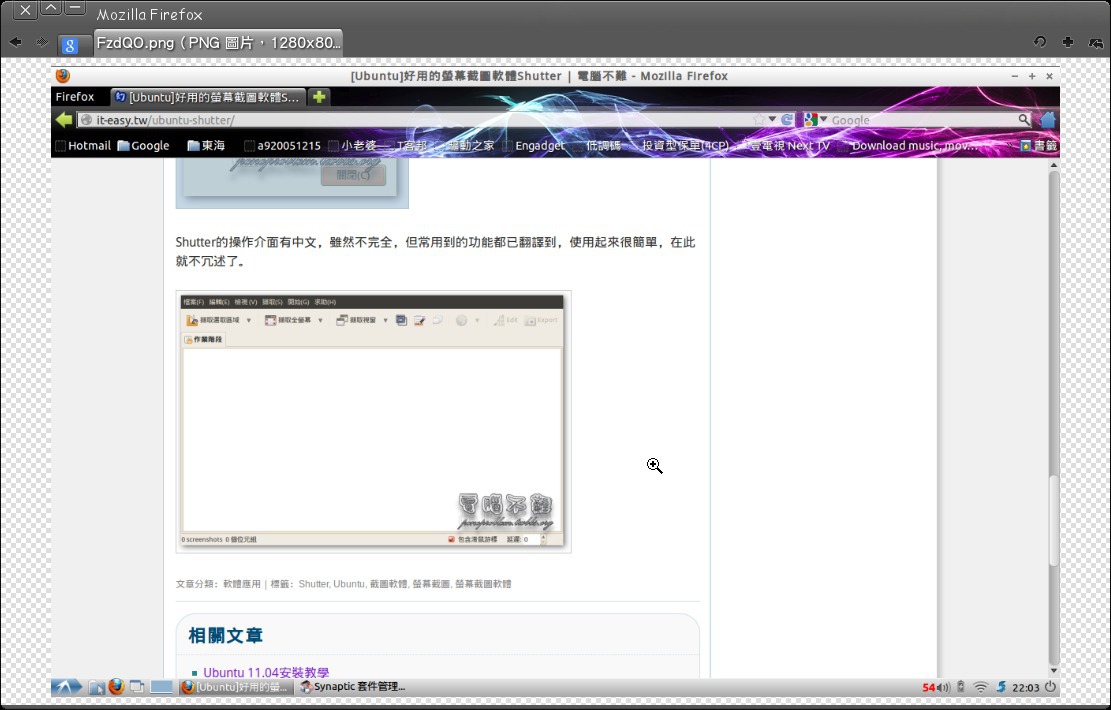Viewport: 1111px width, 710px height.
Task: Click Shutter's 擷取全螢幕 full screen capture icon
Action: (270, 320)
